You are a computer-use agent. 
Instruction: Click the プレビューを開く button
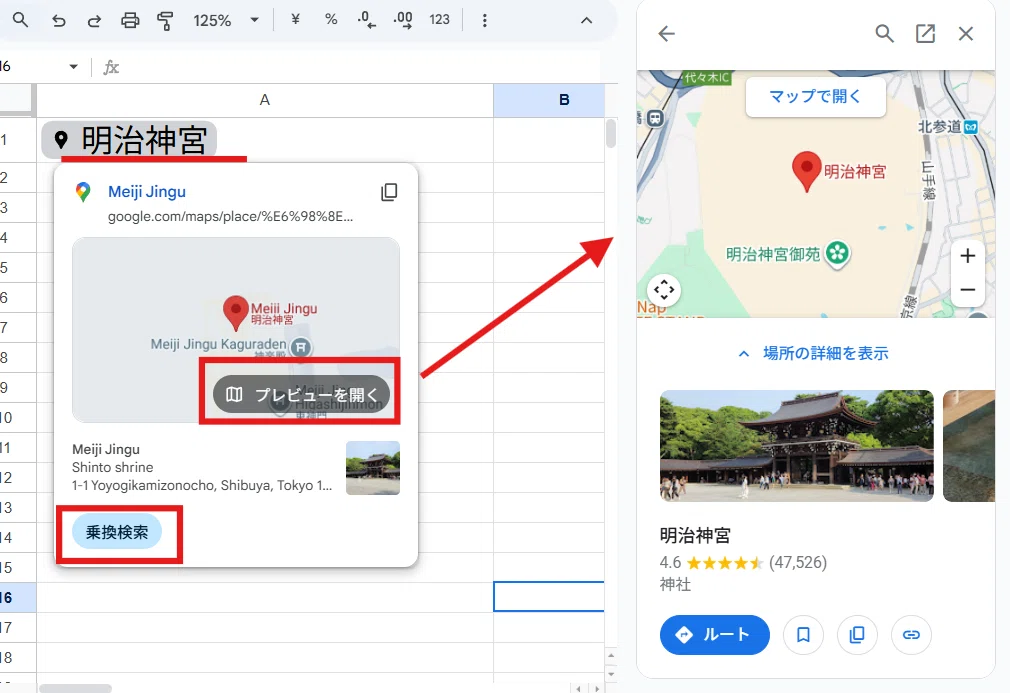tap(301, 394)
